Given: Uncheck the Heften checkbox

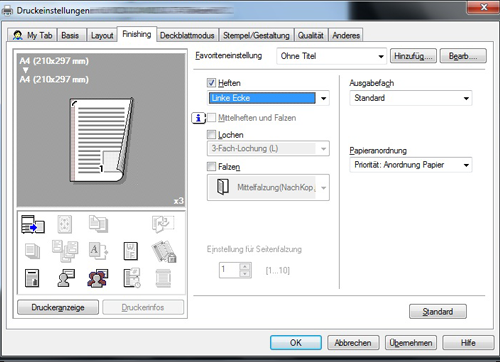Looking at the screenshot, I should click(211, 83).
